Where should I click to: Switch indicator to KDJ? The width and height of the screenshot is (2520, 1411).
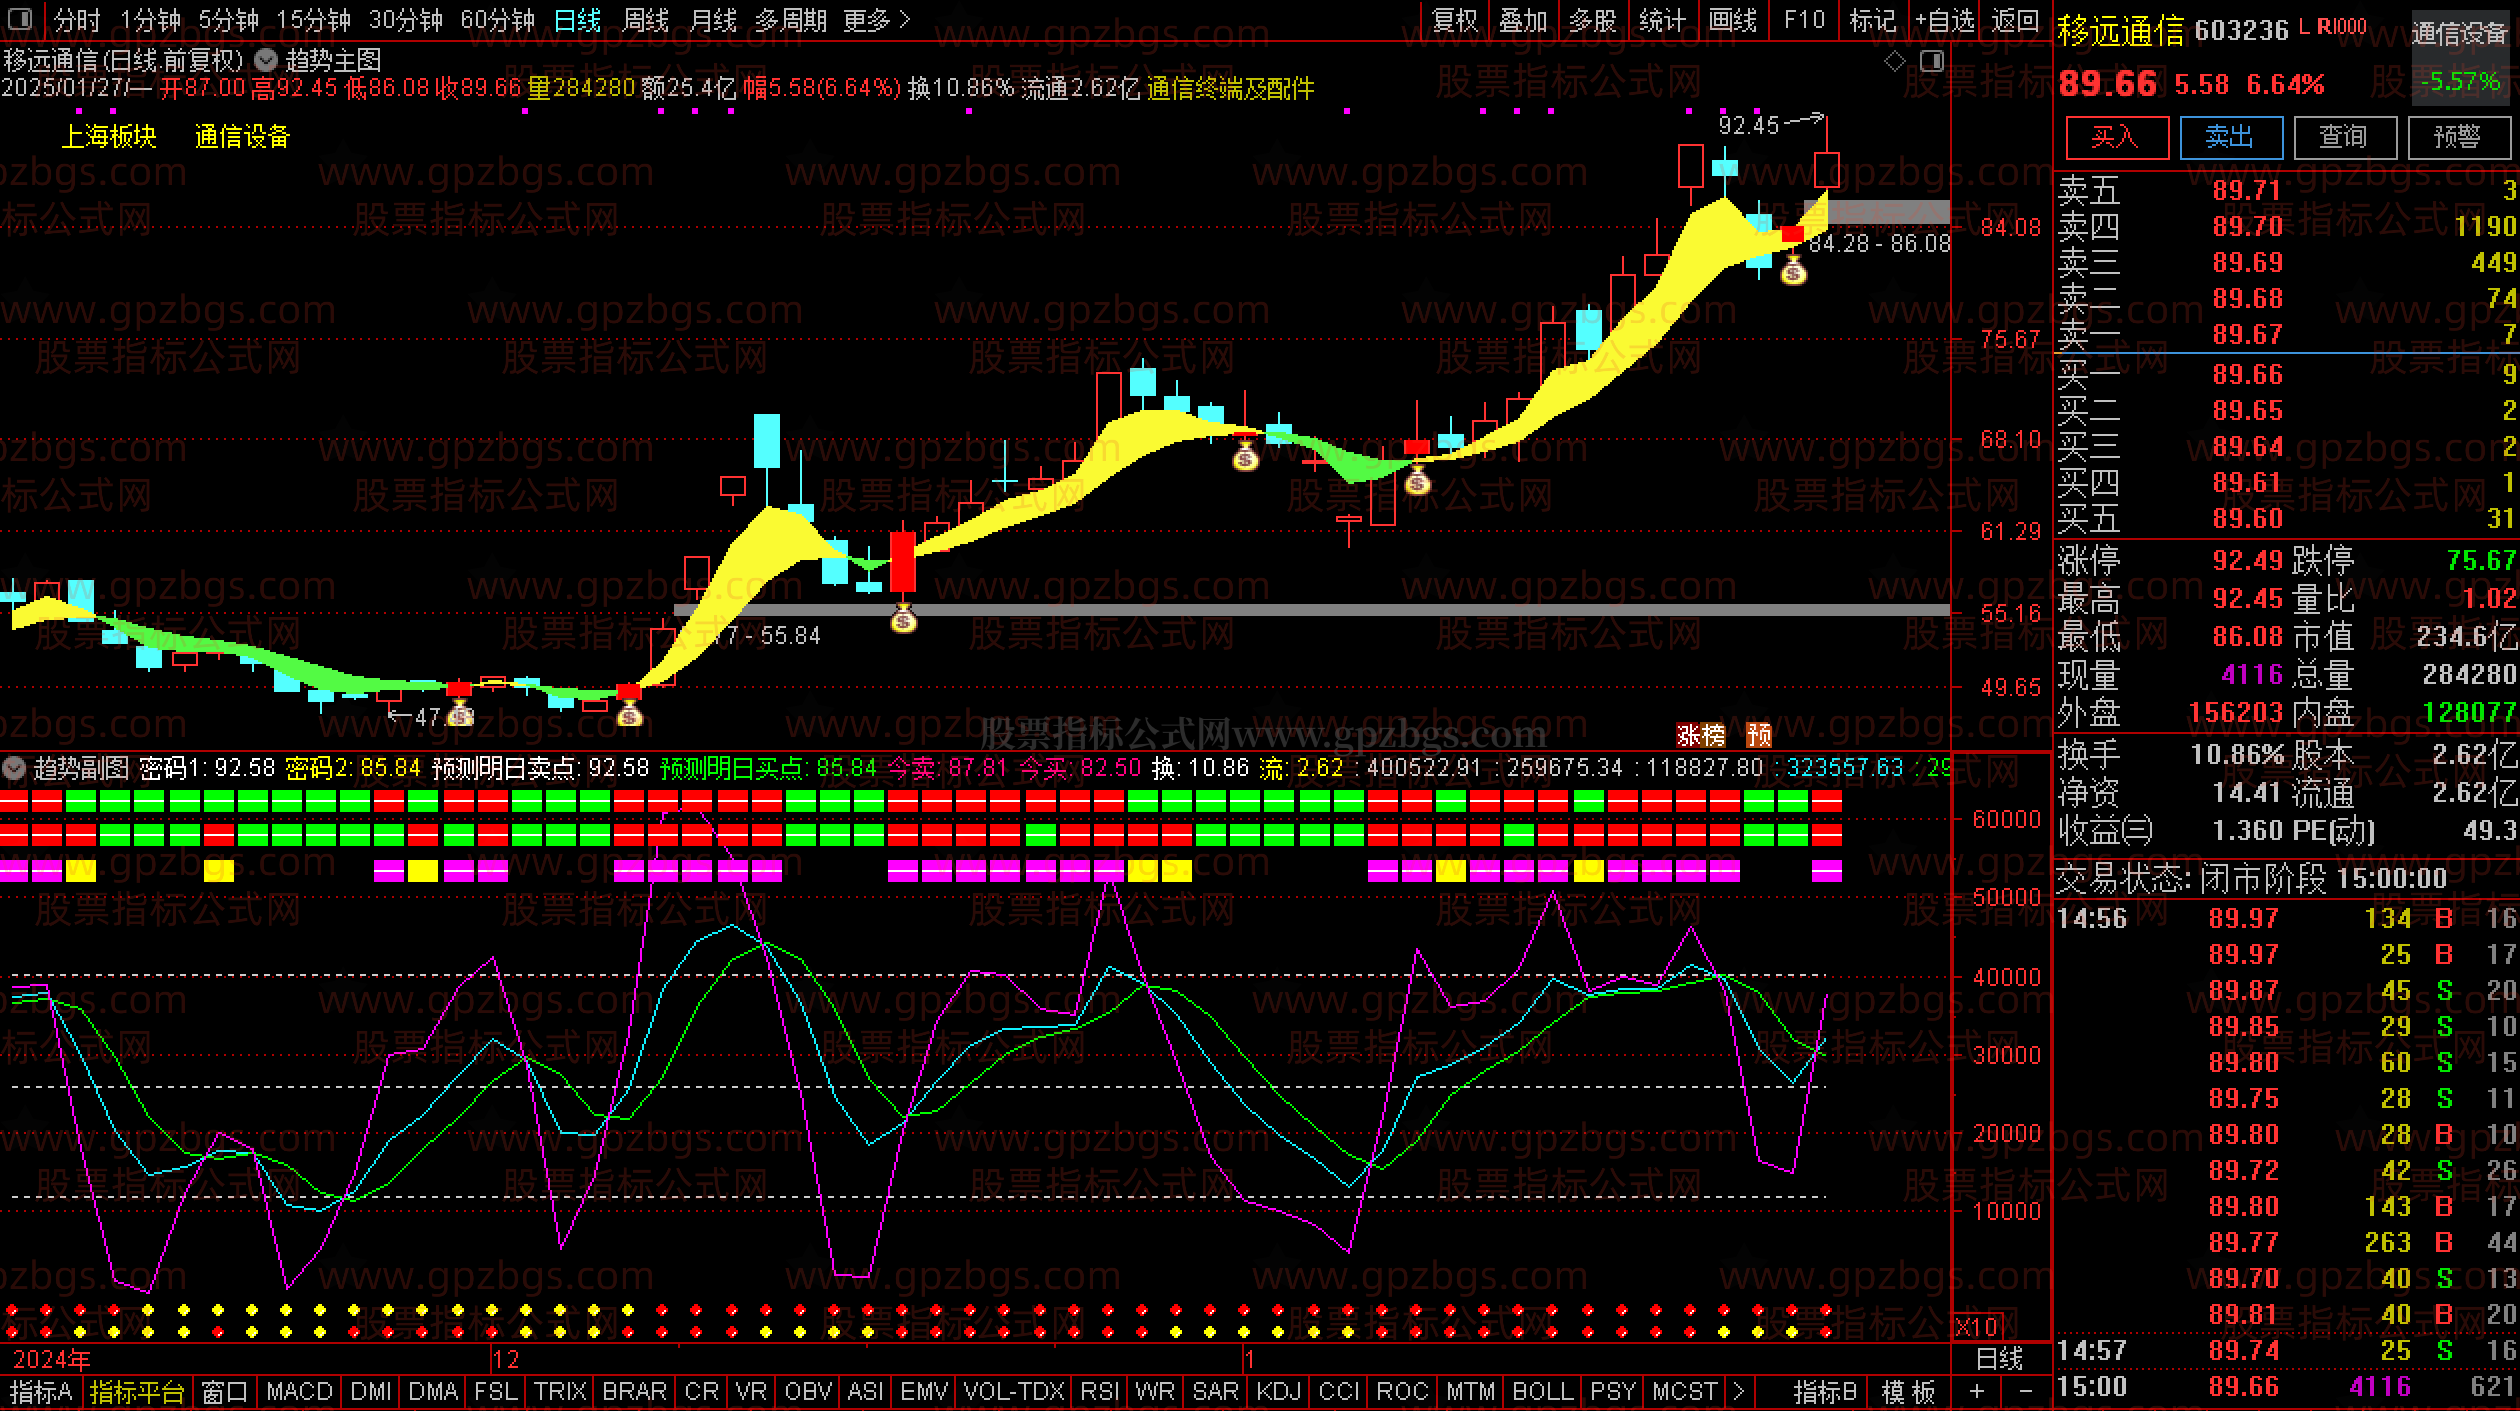[x=1278, y=1391]
